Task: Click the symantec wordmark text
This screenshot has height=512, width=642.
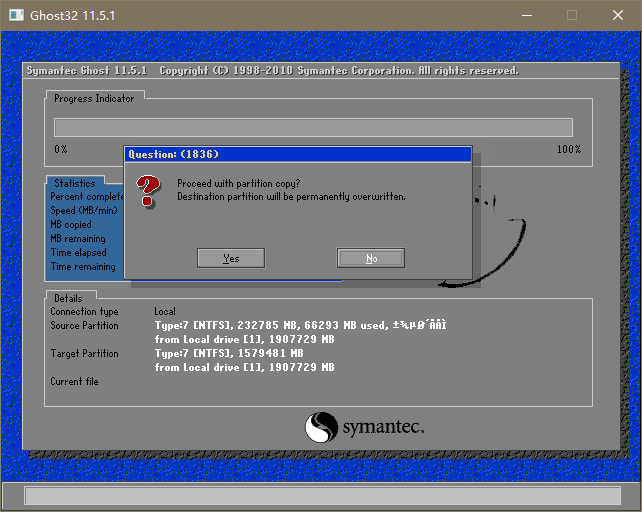Action: click(x=383, y=427)
